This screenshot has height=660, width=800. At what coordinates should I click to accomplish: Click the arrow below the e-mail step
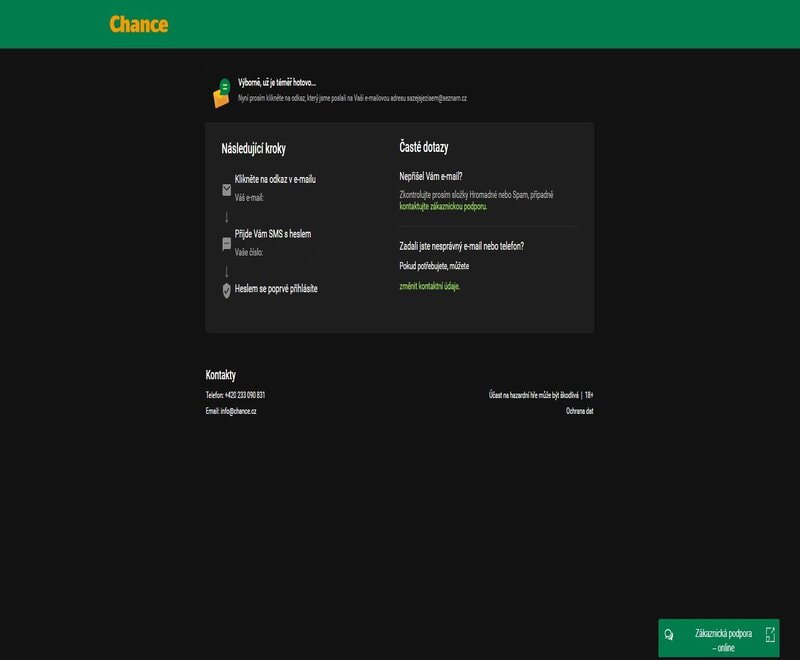[227, 217]
